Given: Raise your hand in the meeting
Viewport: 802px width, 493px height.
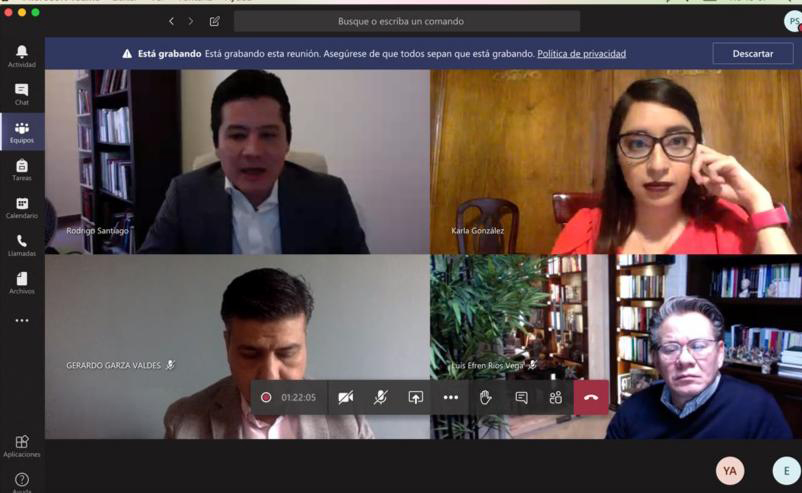Looking at the screenshot, I should pyautogui.click(x=485, y=397).
